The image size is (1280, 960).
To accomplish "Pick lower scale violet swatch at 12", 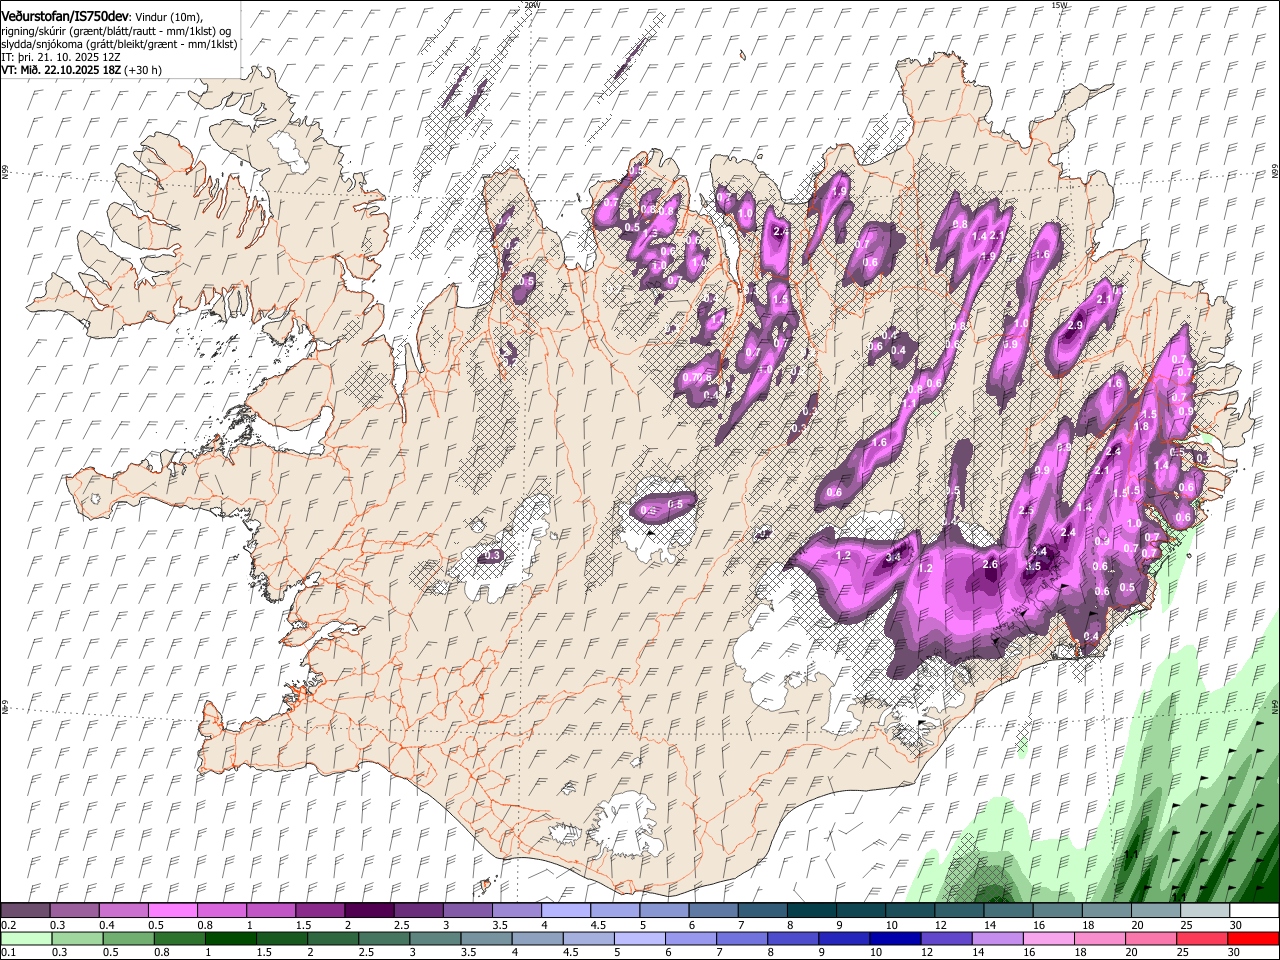I will pos(945,938).
